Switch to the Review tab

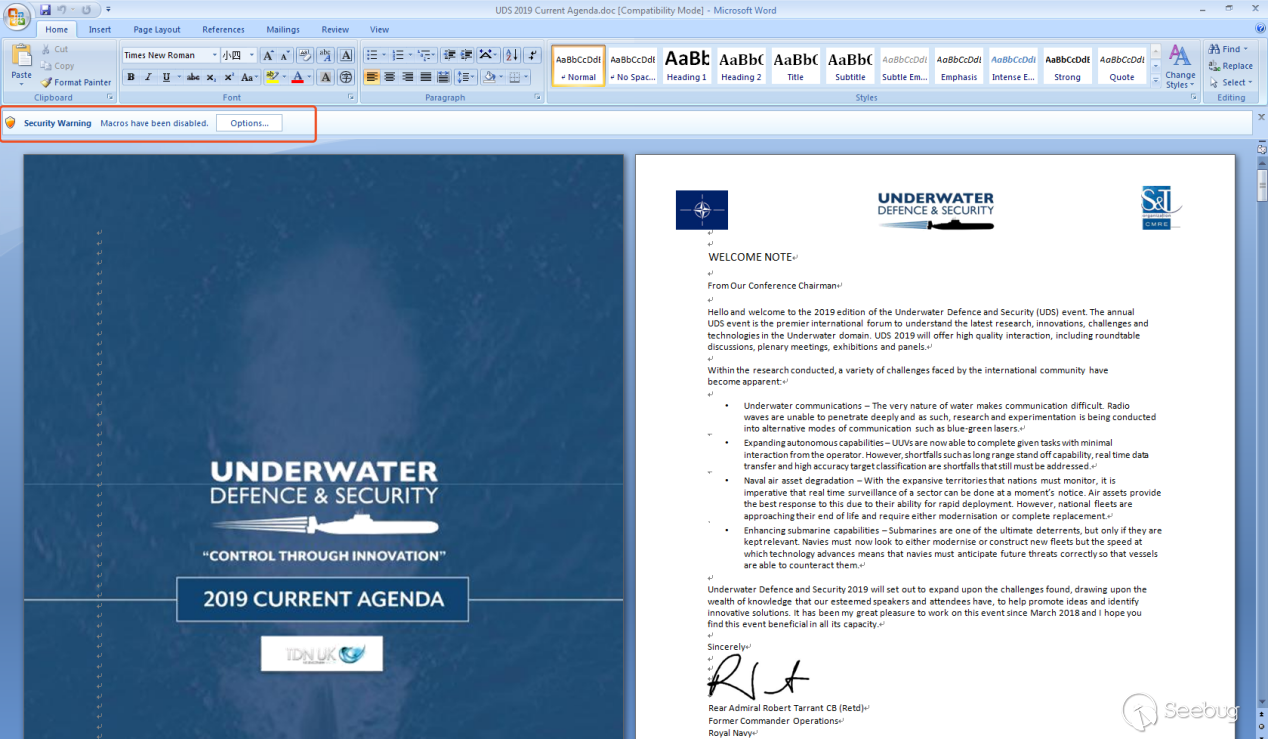(335, 29)
